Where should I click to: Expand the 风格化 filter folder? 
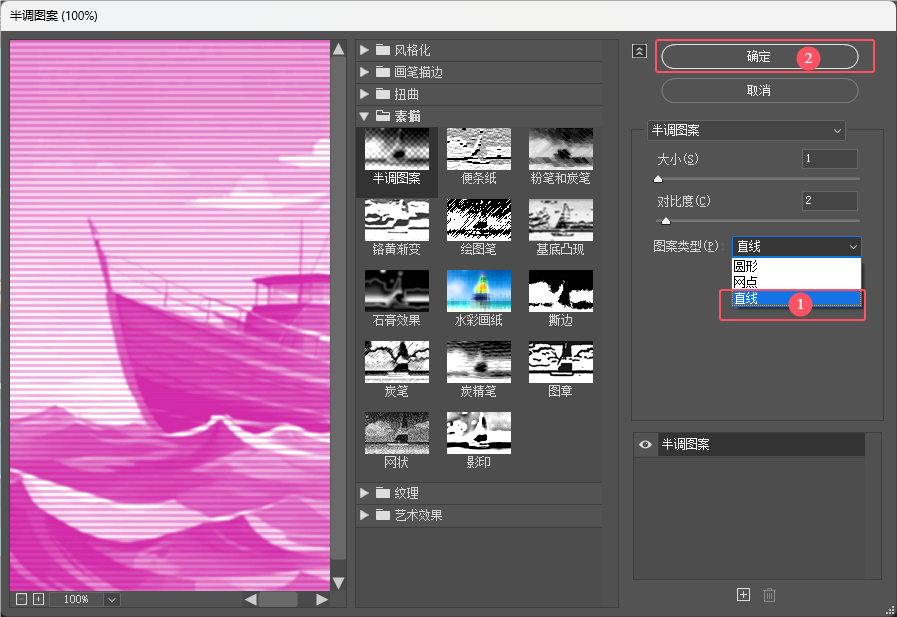coord(364,50)
